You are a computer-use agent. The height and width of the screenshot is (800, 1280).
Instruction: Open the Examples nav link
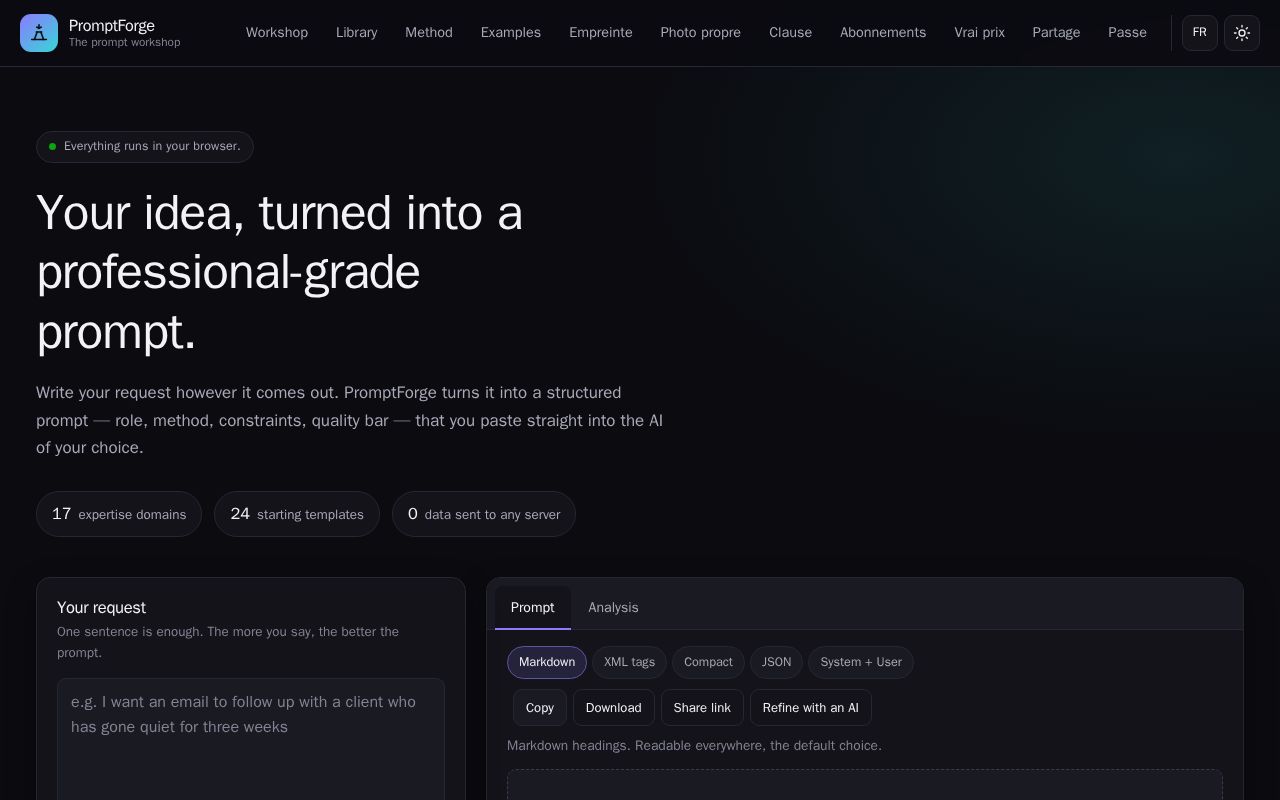coord(511,33)
